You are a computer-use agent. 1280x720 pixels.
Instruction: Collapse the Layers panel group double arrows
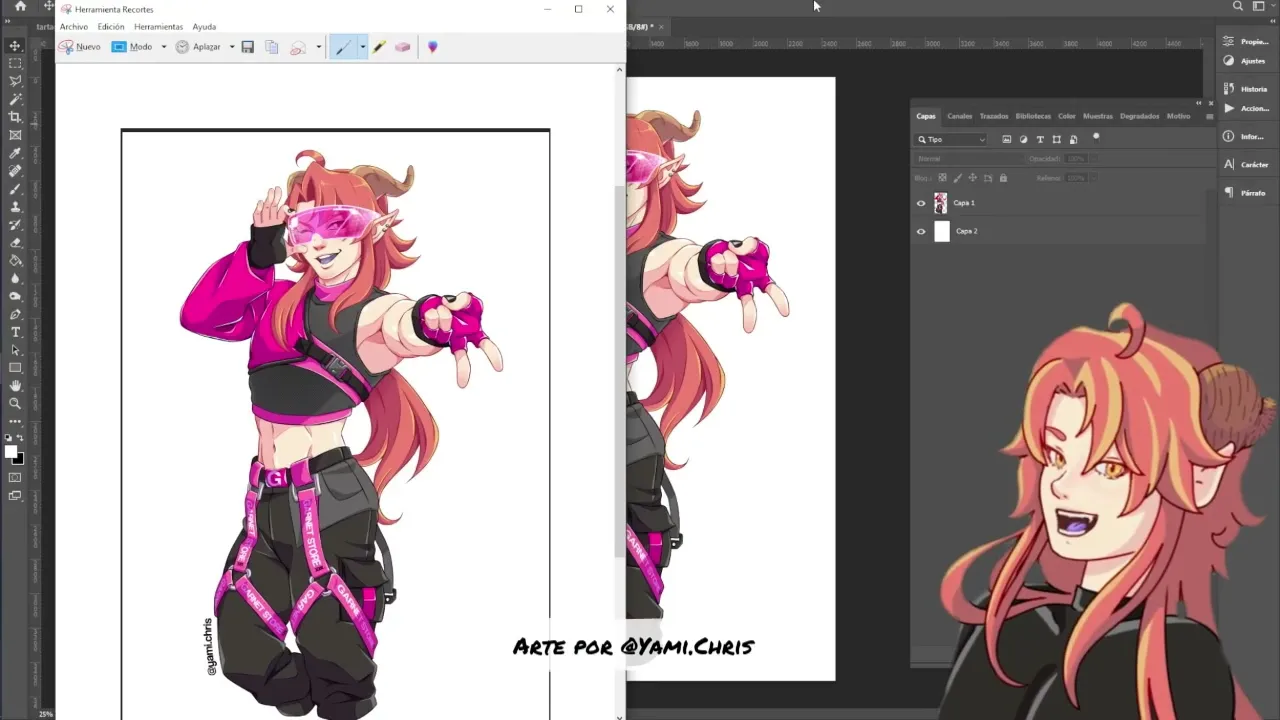click(1198, 103)
